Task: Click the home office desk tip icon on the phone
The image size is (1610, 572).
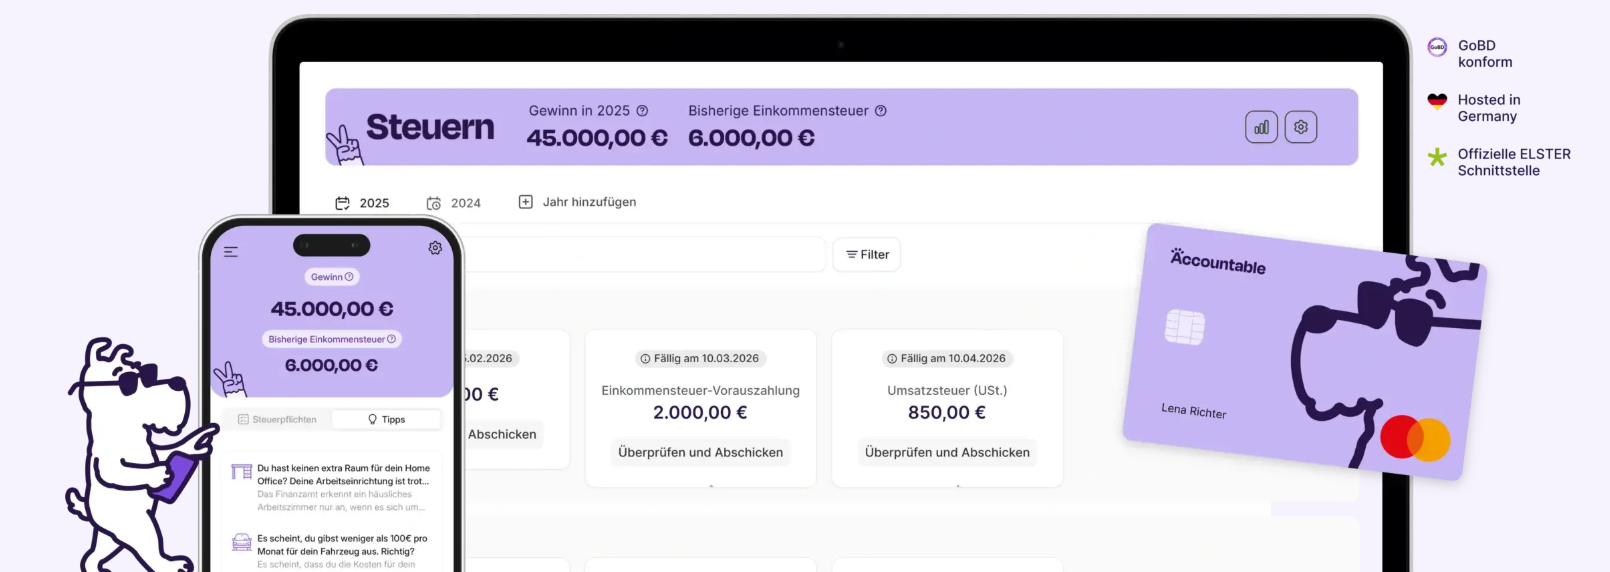Action: coord(241,472)
